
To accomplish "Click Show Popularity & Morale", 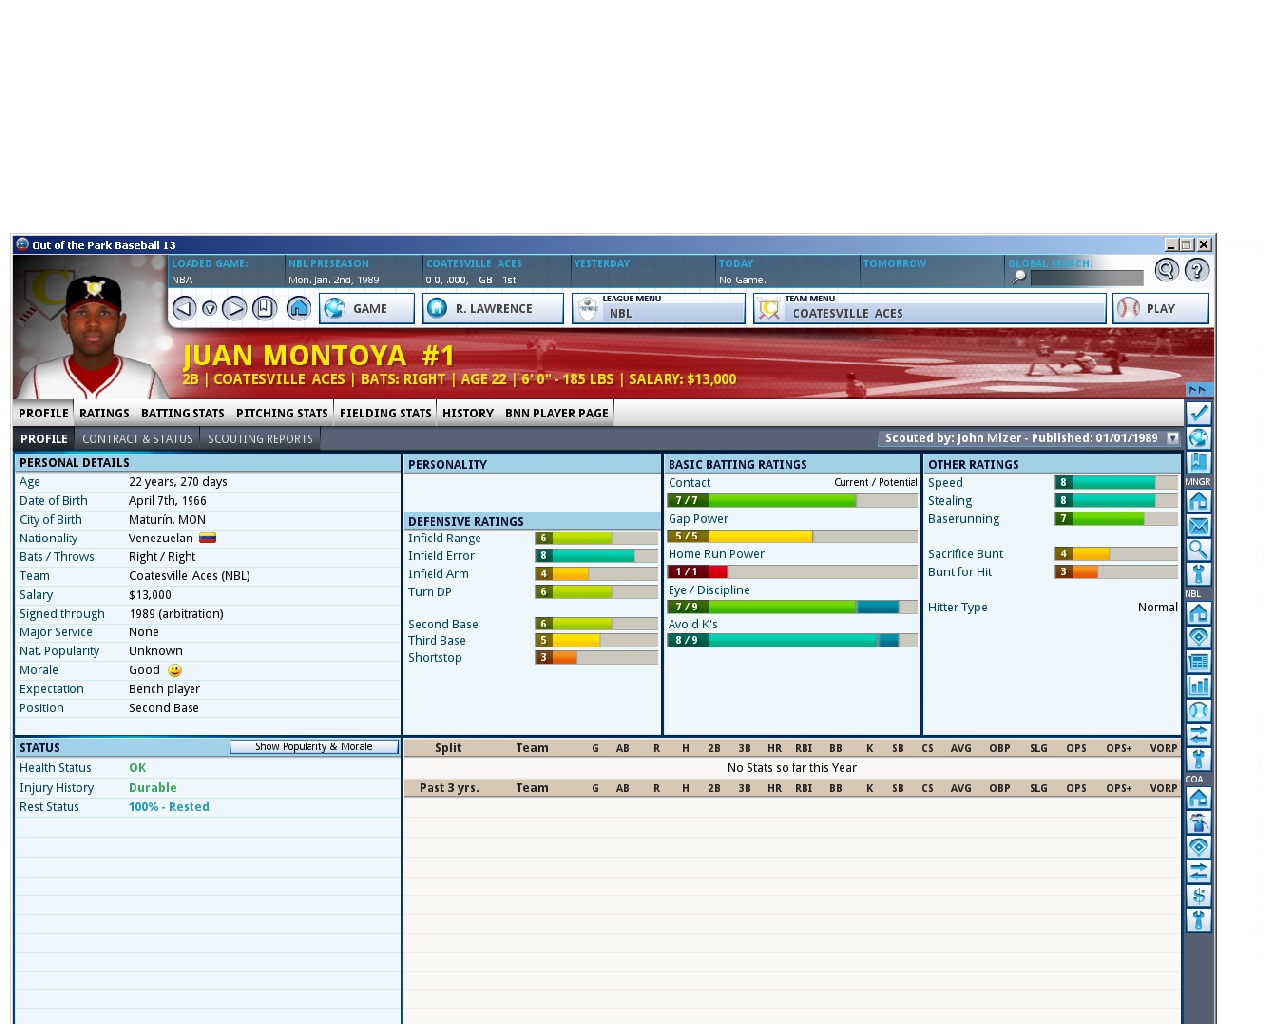I will (313, 746).
